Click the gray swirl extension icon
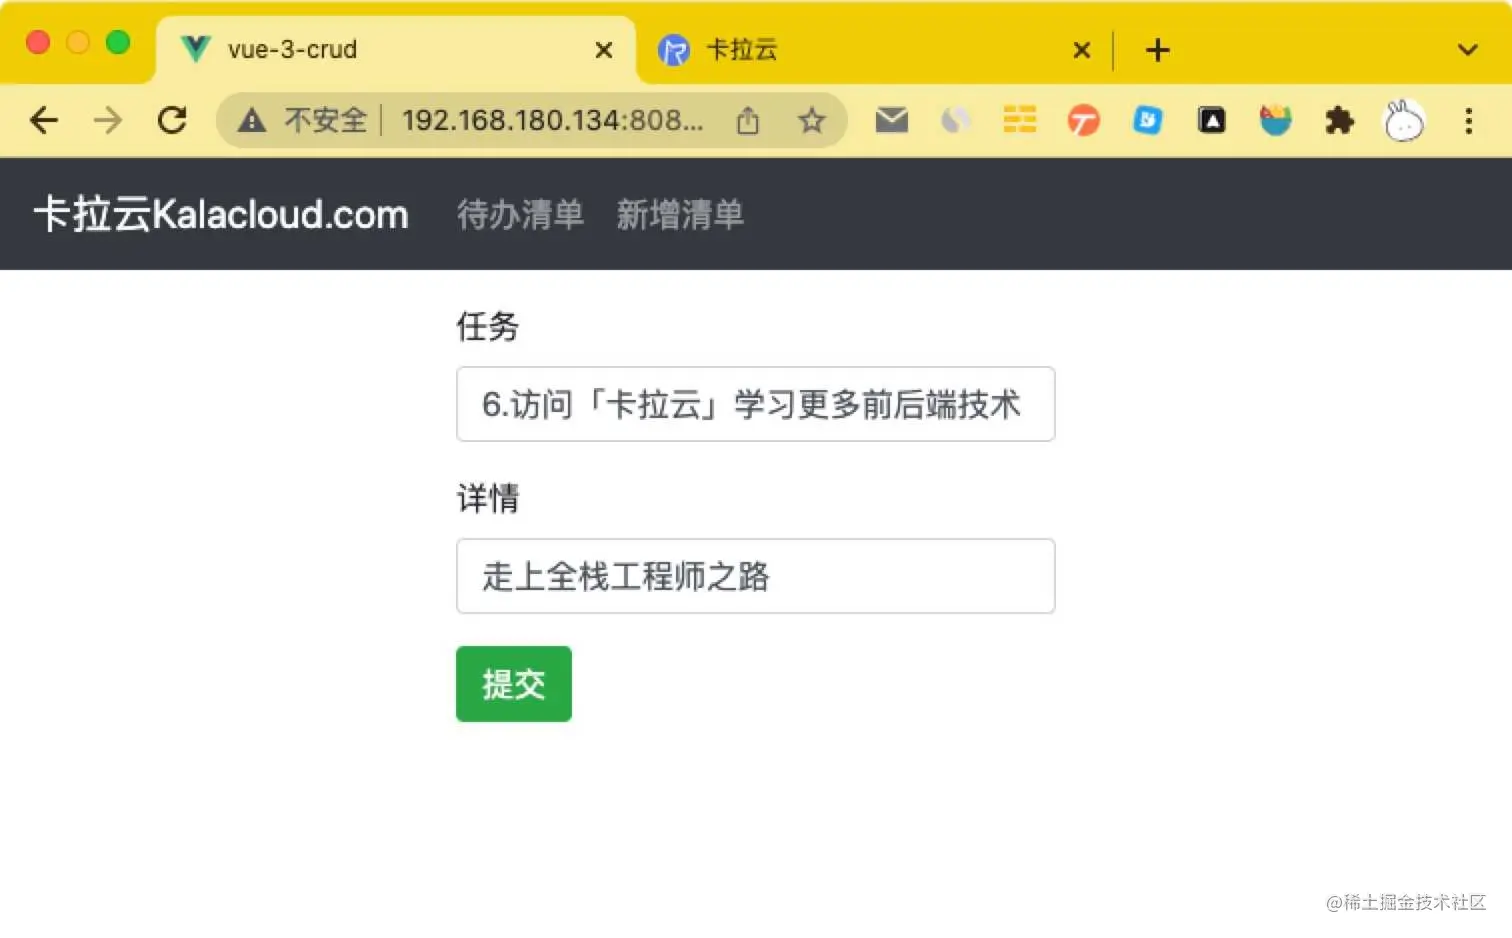 pyautogui.click(x=956, y=121)
